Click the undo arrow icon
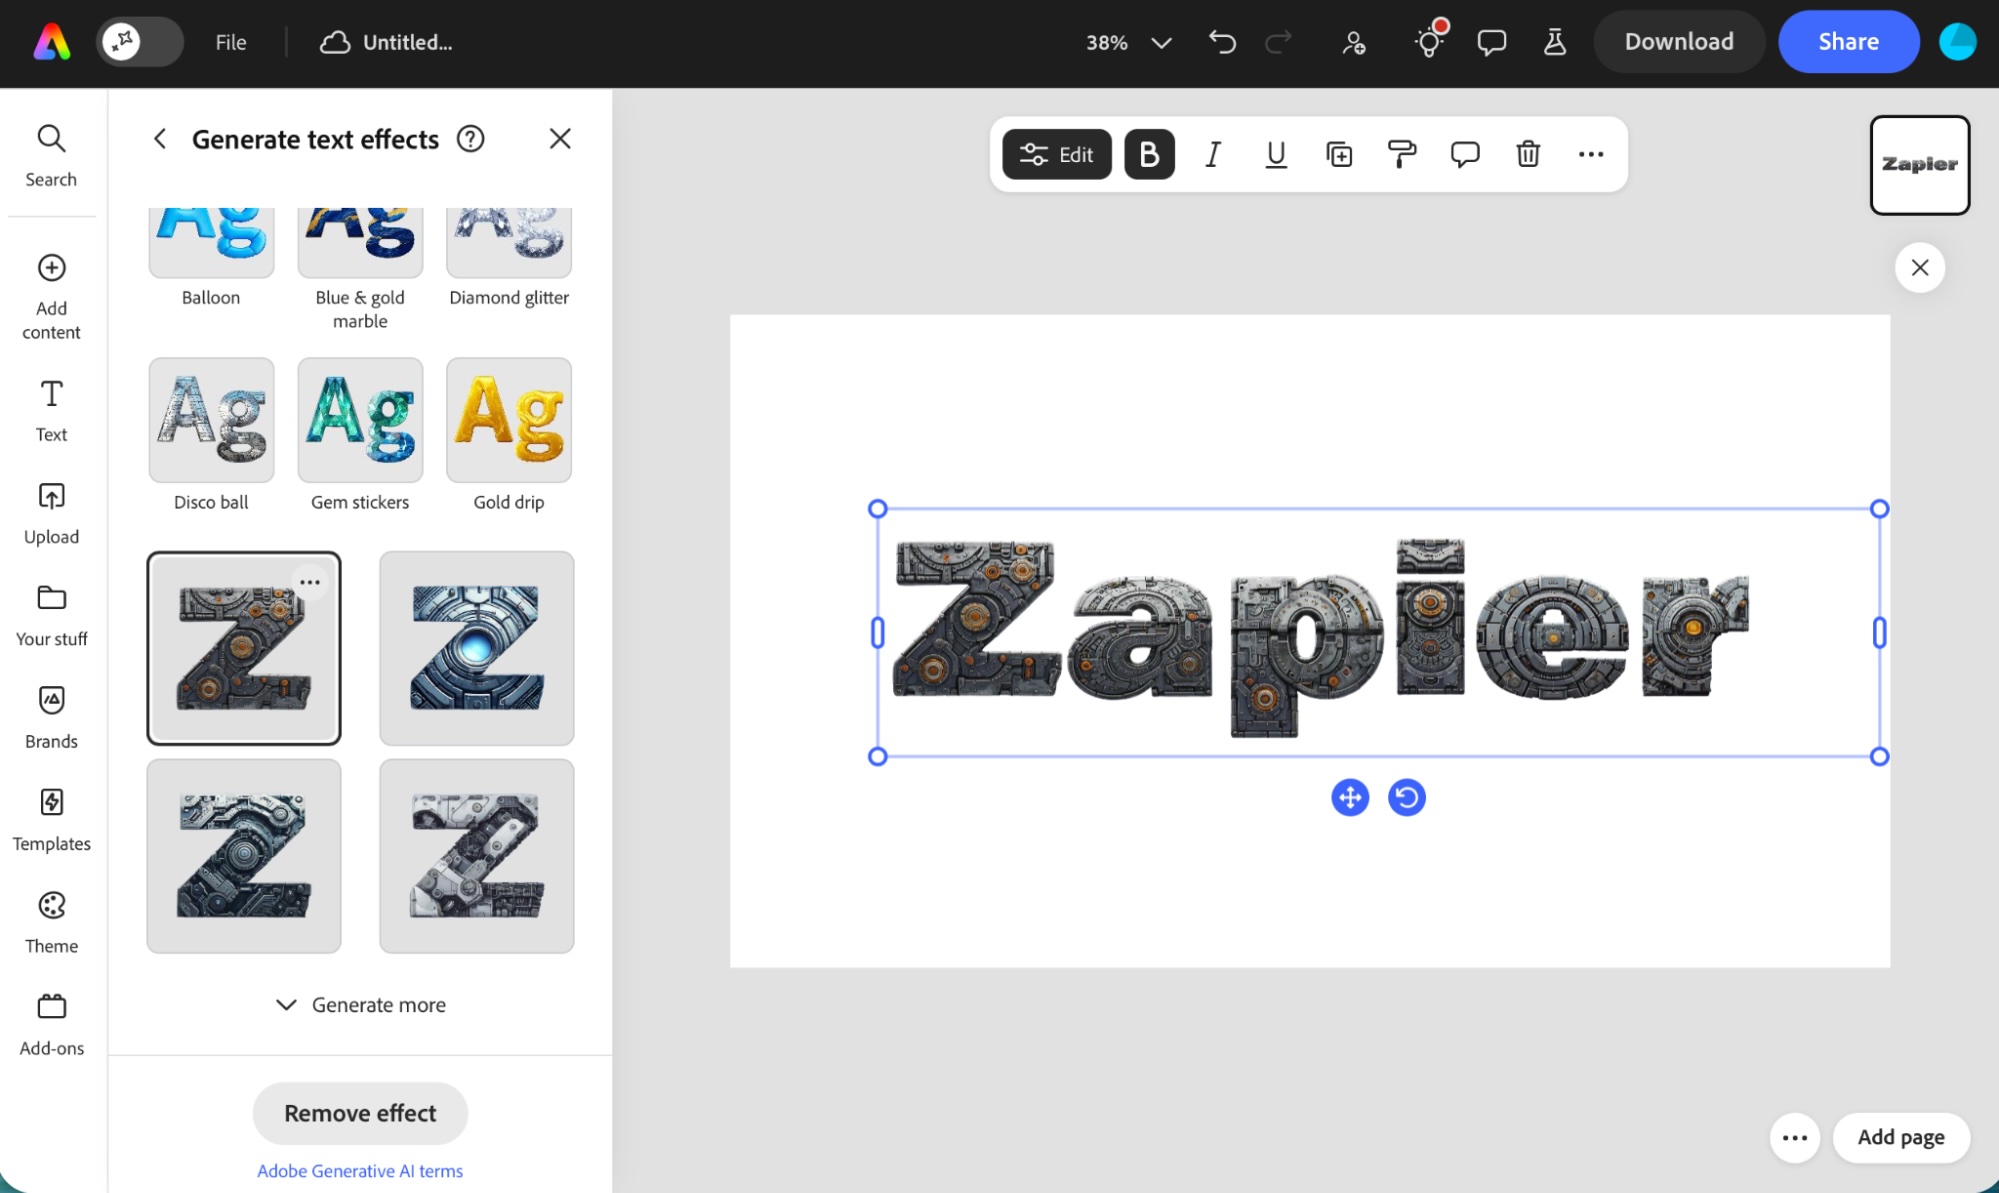The height and width of the screenshot is (1193, 1999). [1222, 42]
